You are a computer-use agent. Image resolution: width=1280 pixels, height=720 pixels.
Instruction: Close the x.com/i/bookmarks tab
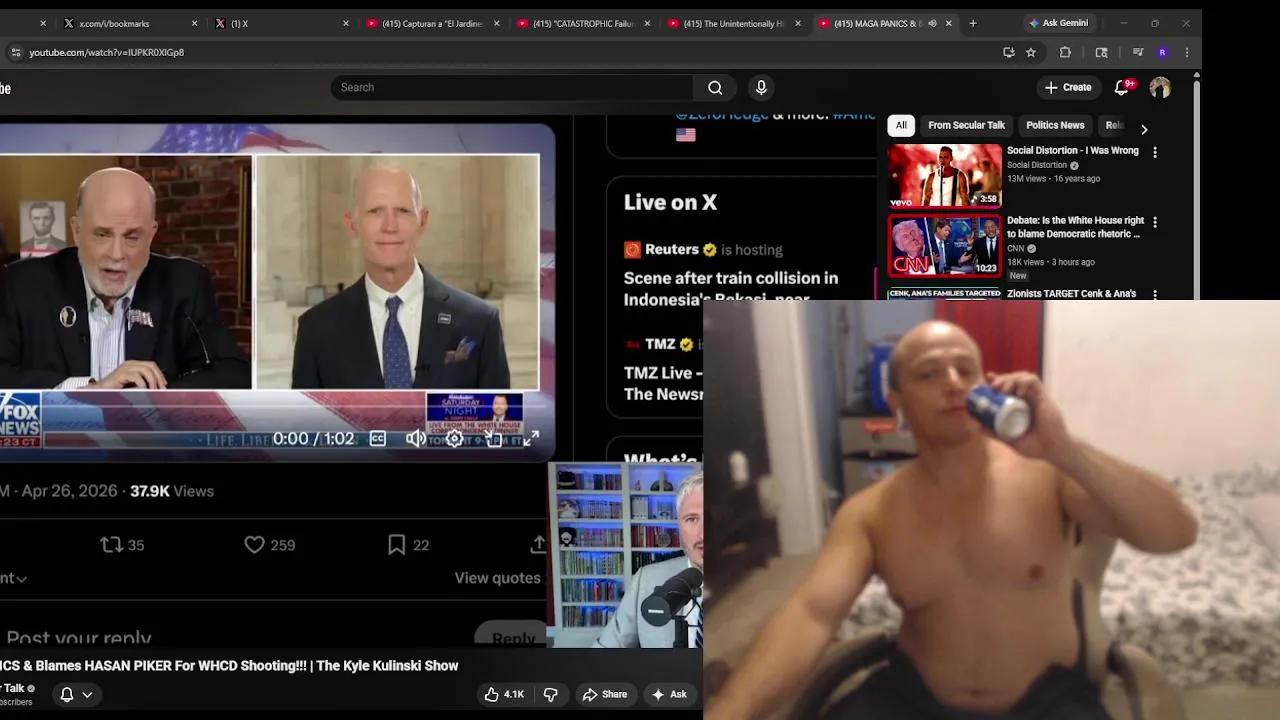tap(194, 23)
